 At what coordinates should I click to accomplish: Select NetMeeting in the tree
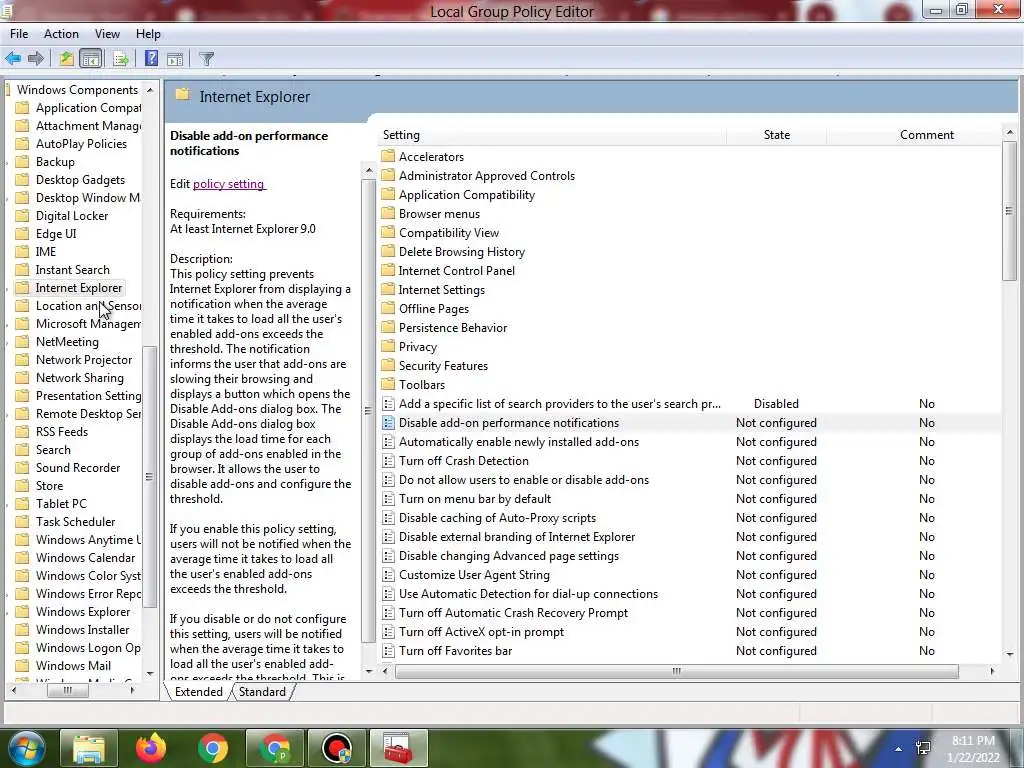pyautogui.click(x=67, y=342)
